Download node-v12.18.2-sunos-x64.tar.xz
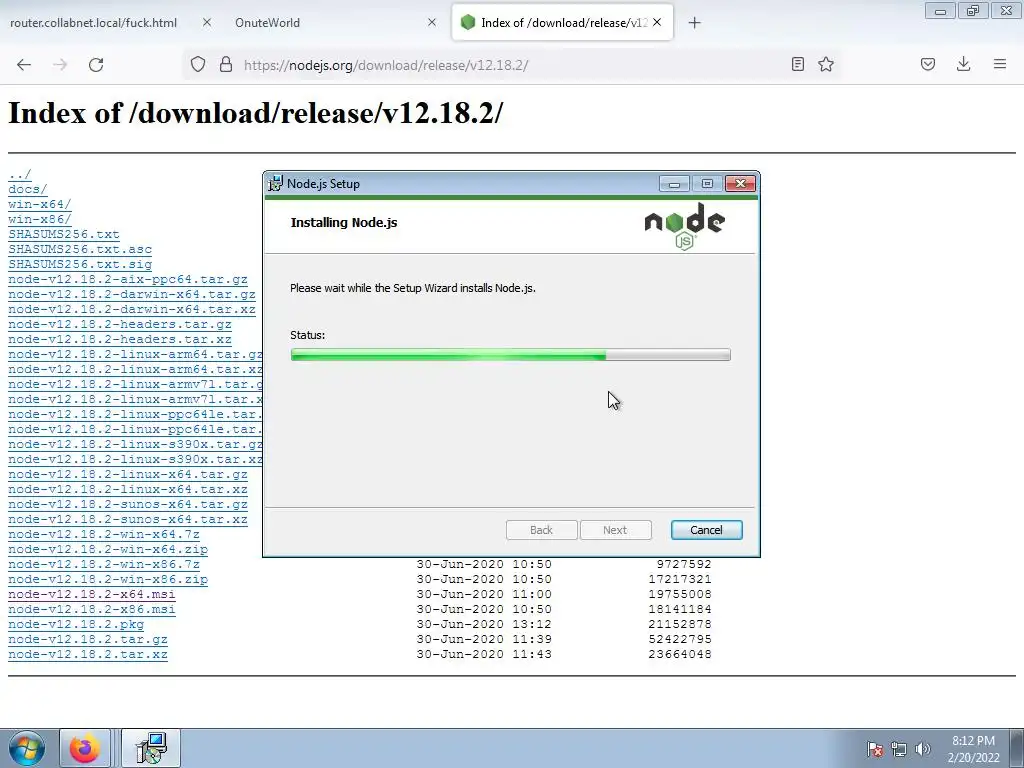The width and height of the screenshot is (1024, 768). 128,520
